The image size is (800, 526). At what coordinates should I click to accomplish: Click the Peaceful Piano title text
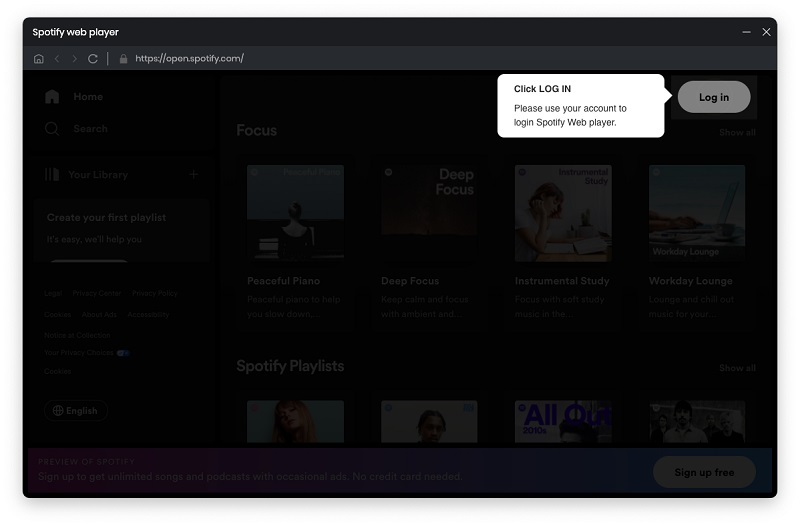click(x=284, y=281)
